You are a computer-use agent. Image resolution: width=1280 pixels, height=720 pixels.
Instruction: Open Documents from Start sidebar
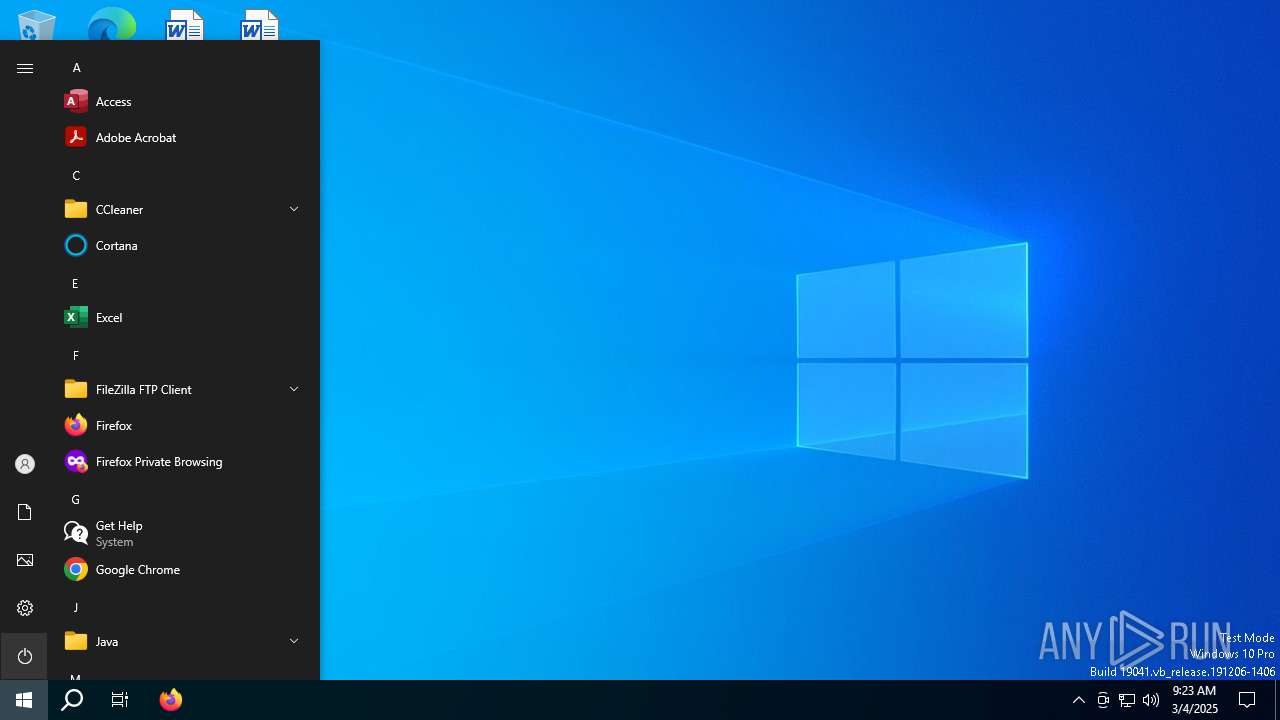point(25,512)
